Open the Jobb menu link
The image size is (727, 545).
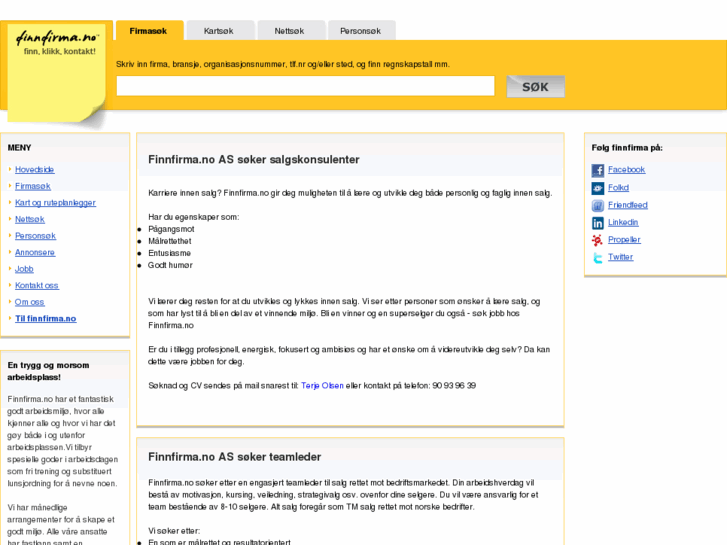coord(24,269)
